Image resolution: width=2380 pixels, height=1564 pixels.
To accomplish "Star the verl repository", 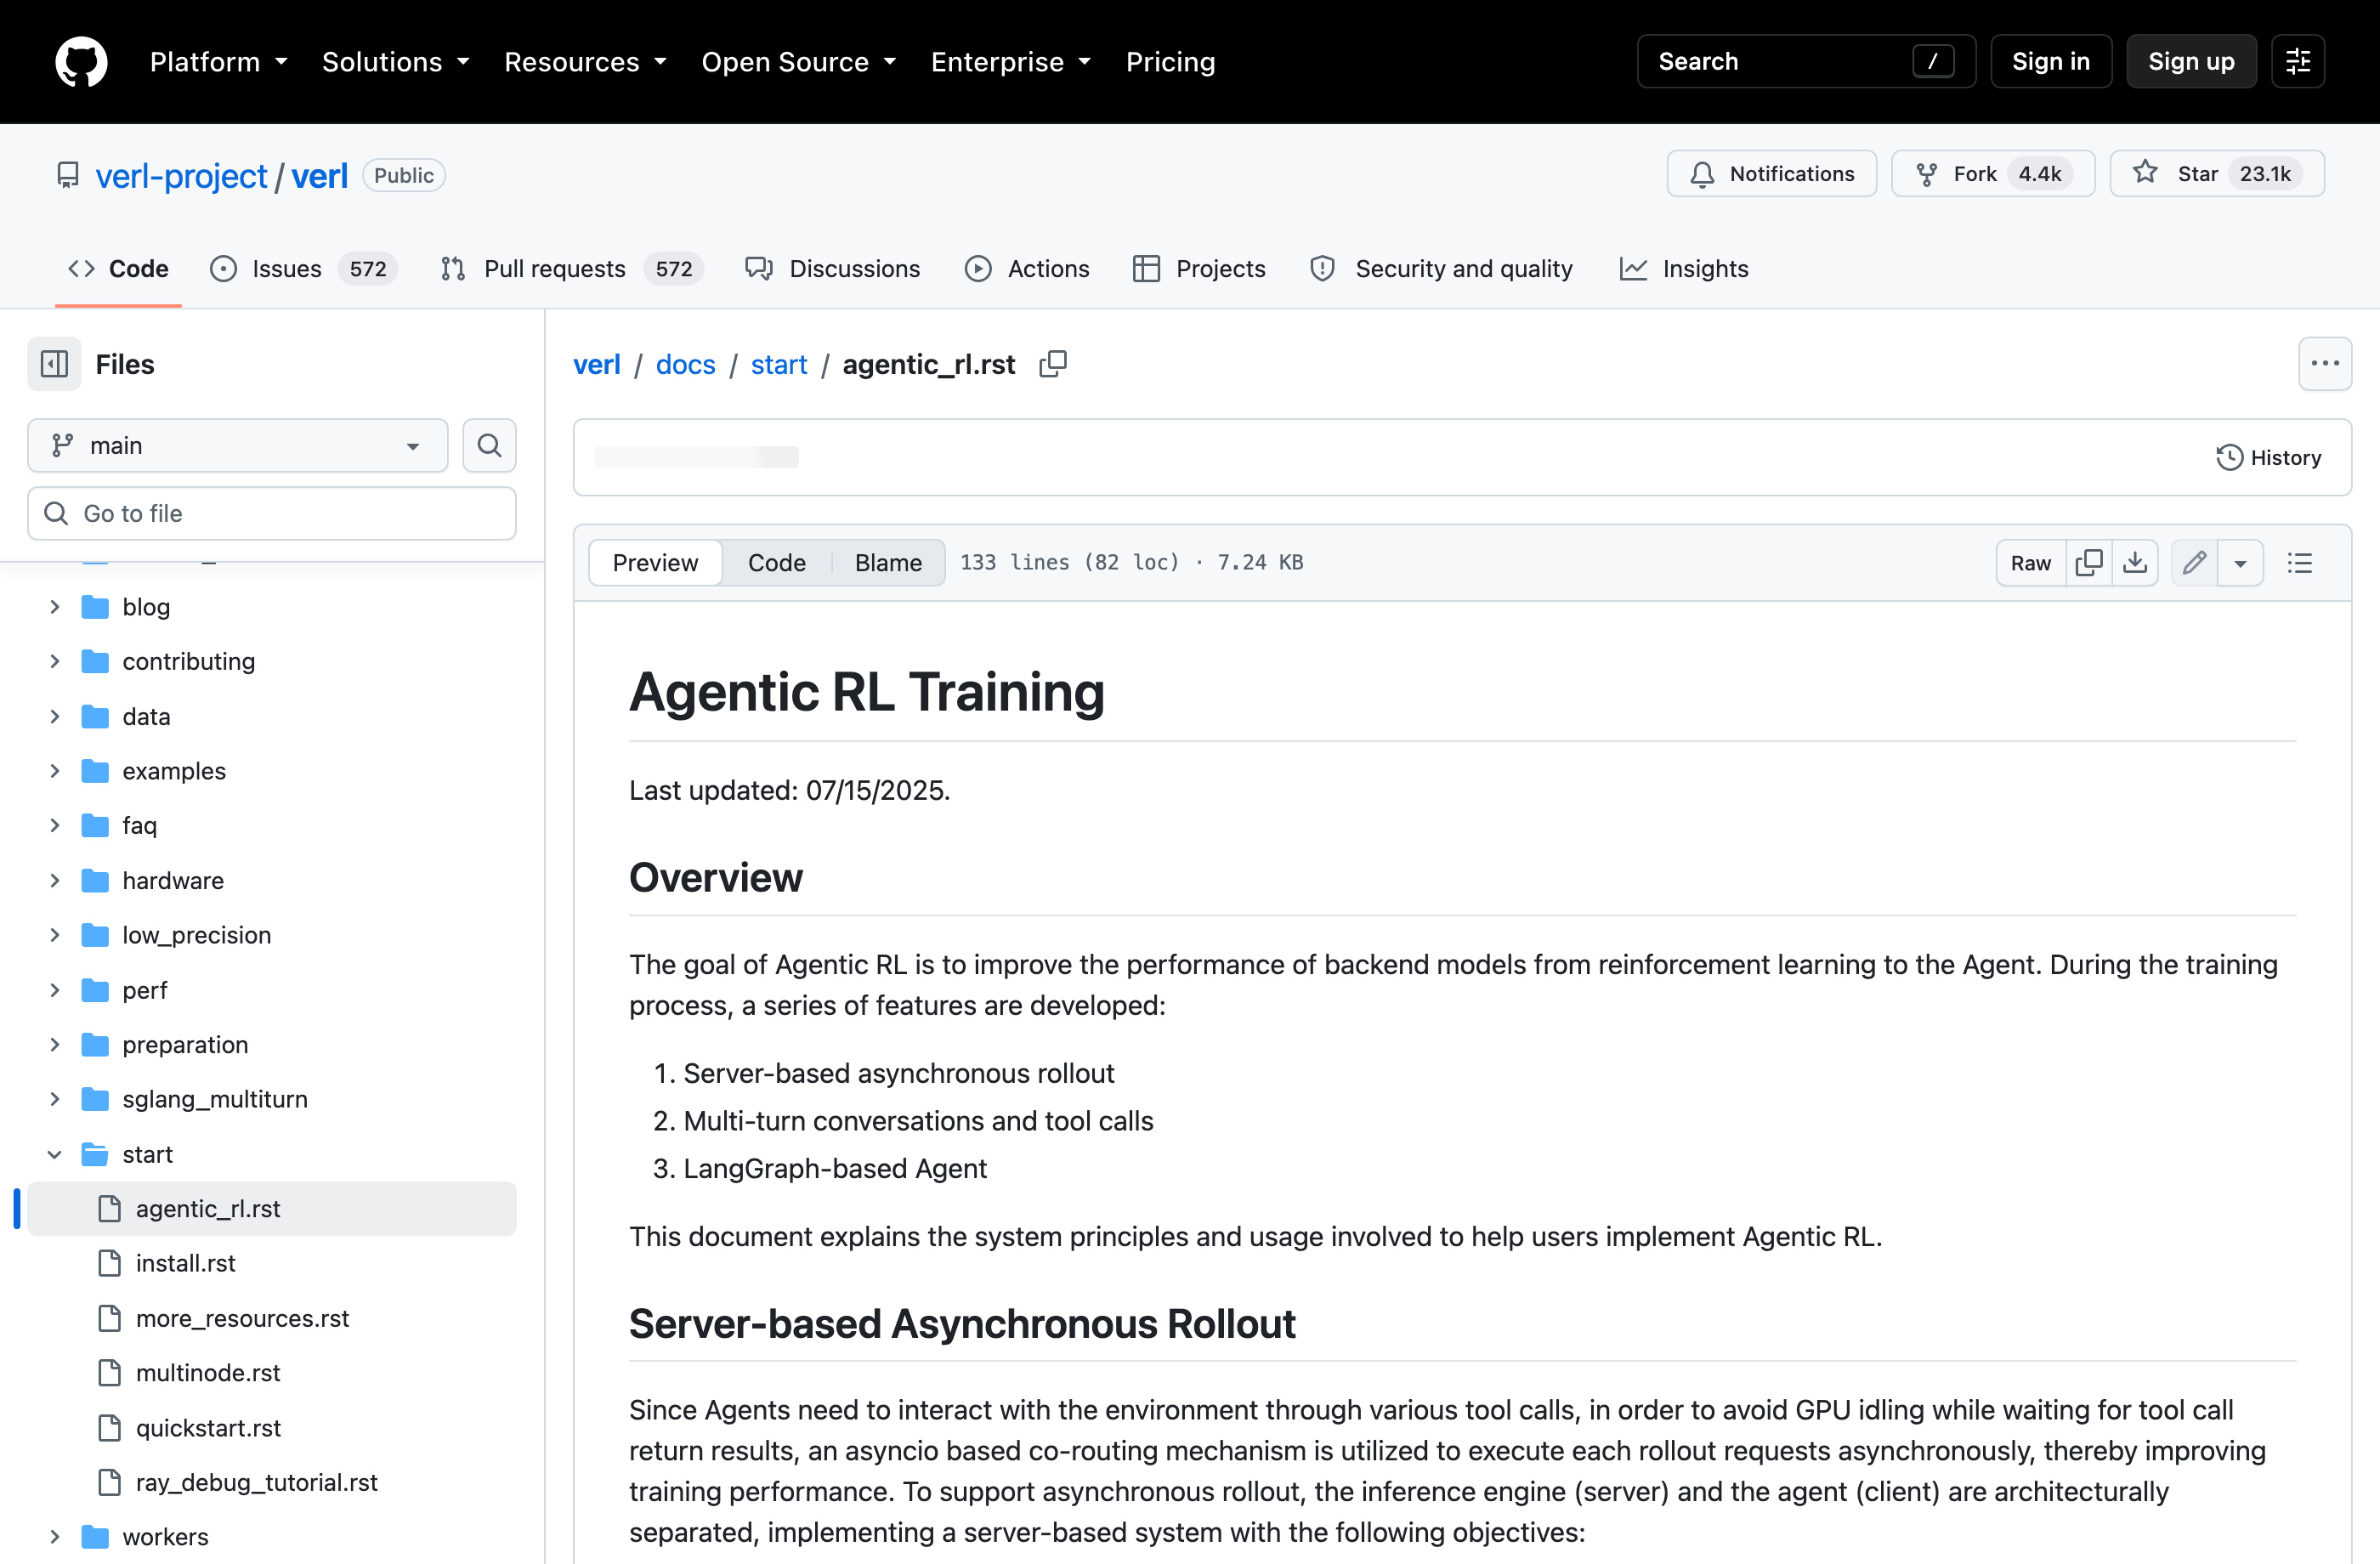I will [x=2216, y=174].
